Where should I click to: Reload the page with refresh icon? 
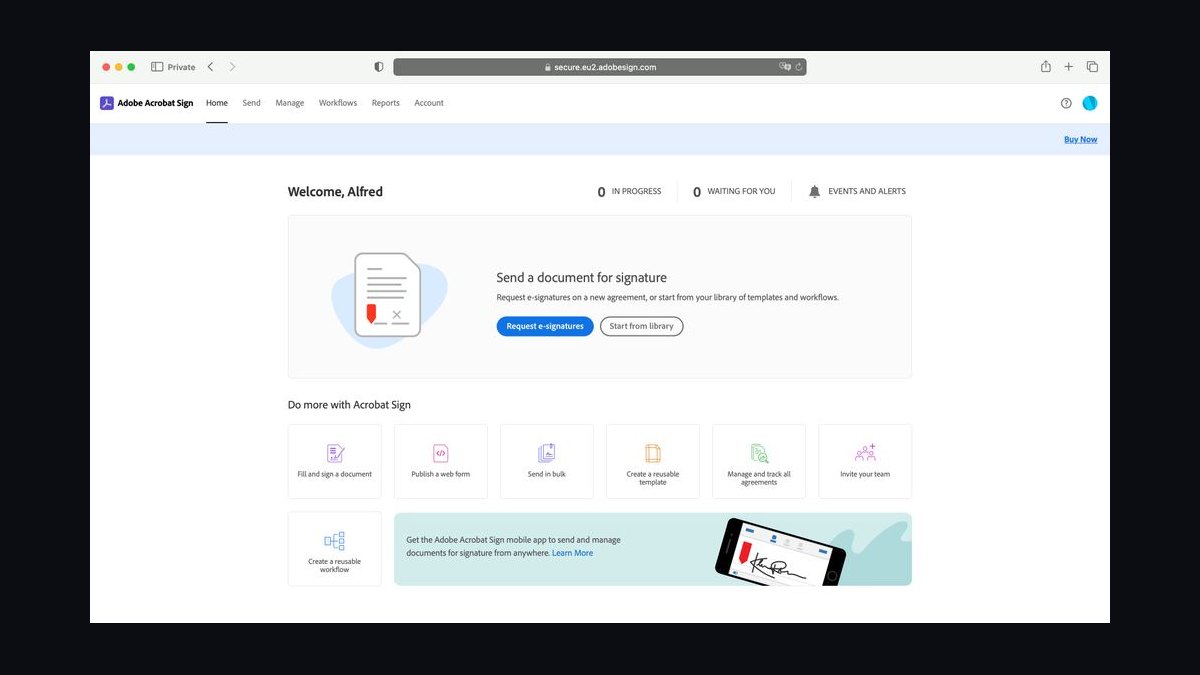799,67
